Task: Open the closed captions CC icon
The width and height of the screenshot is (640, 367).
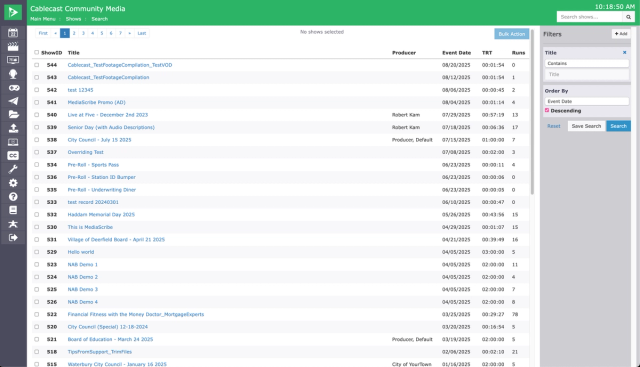Action: pos(13,156)
